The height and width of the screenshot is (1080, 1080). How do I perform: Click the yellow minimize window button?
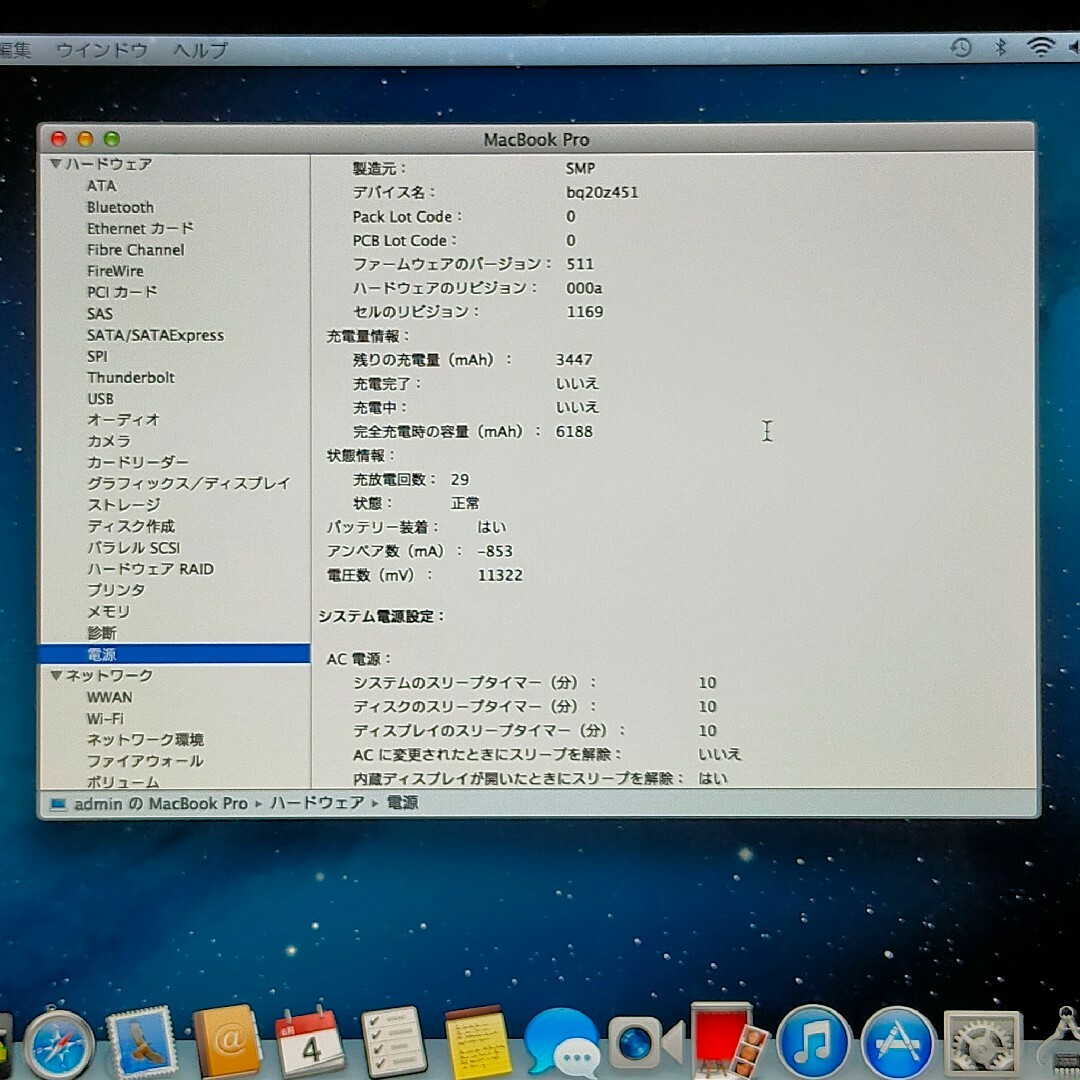point(85,139)
